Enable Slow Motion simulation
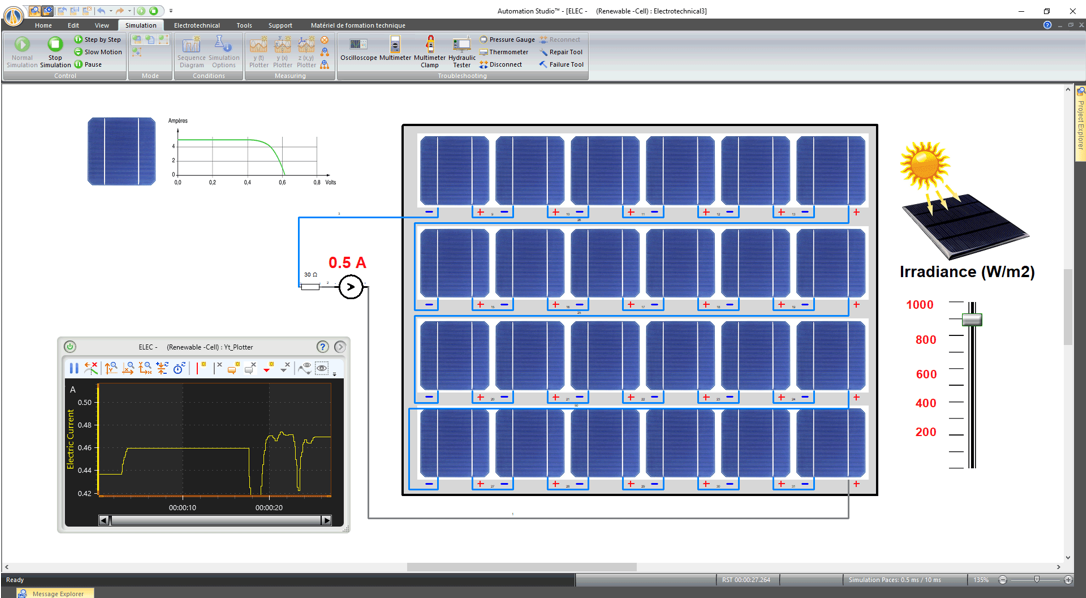The height and width of the screenshot is (598, 1086). pyautogui.click(x=98, y=52)
